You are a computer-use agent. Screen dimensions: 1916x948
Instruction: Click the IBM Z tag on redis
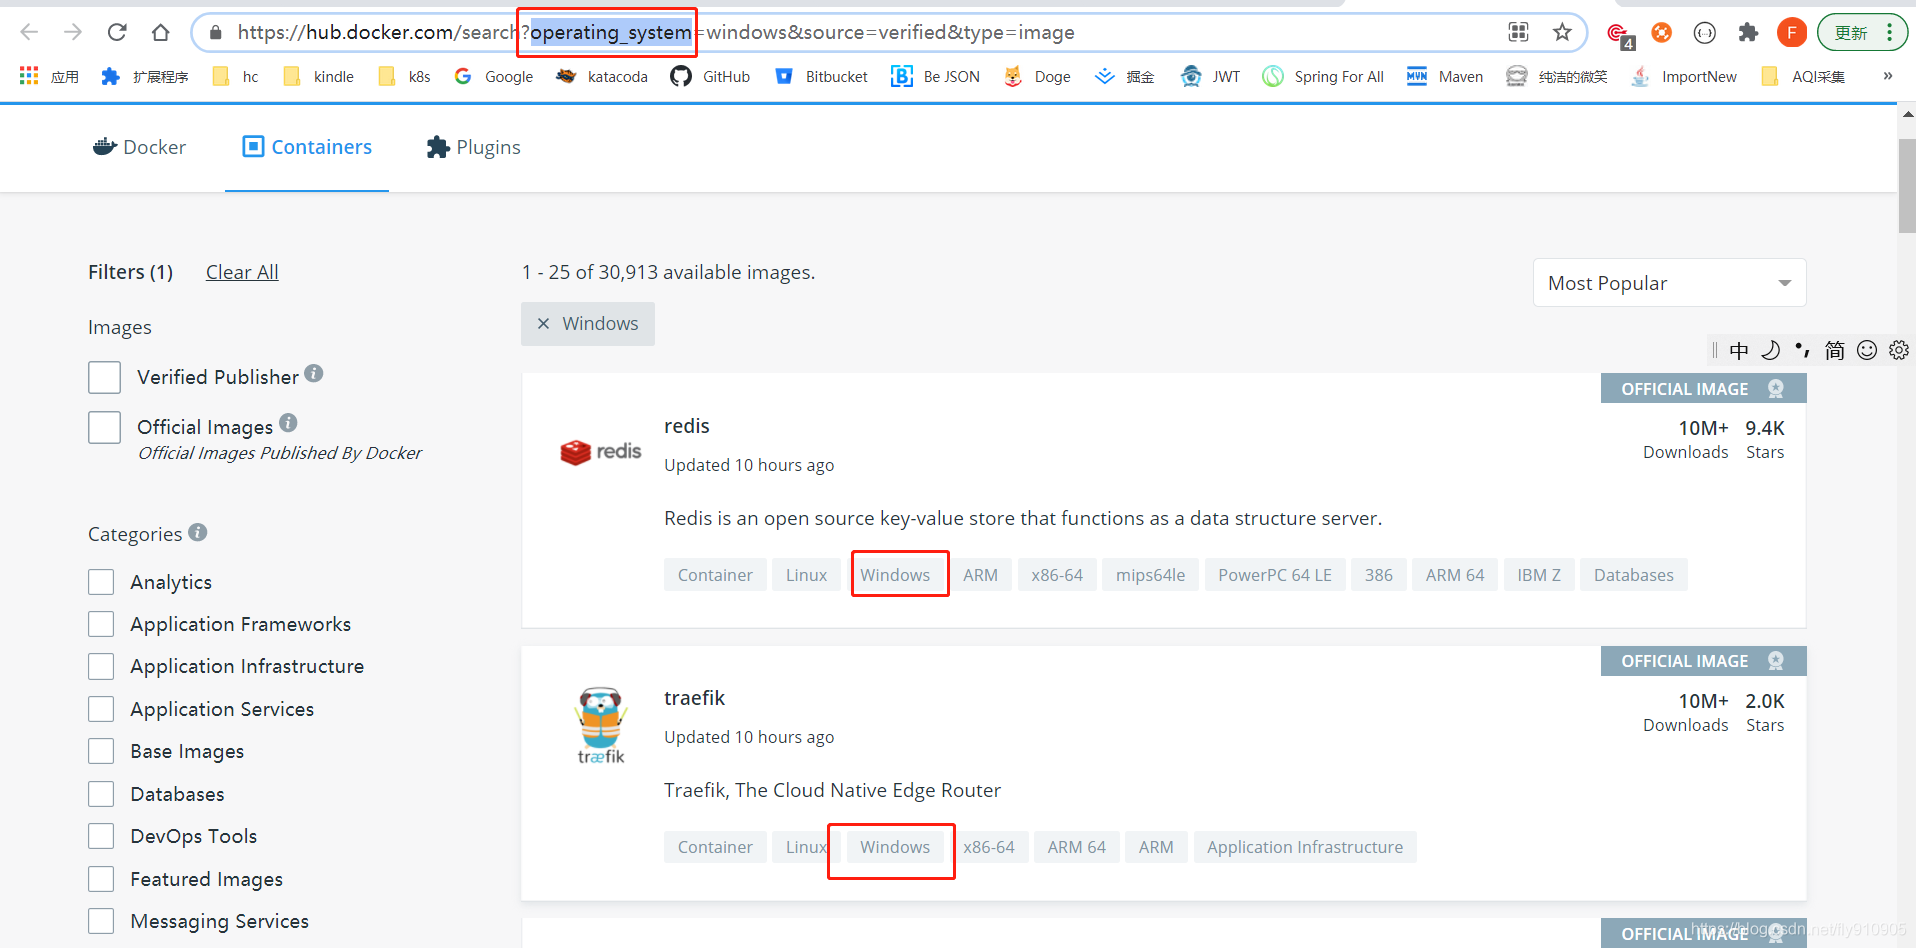point(1538,575)
